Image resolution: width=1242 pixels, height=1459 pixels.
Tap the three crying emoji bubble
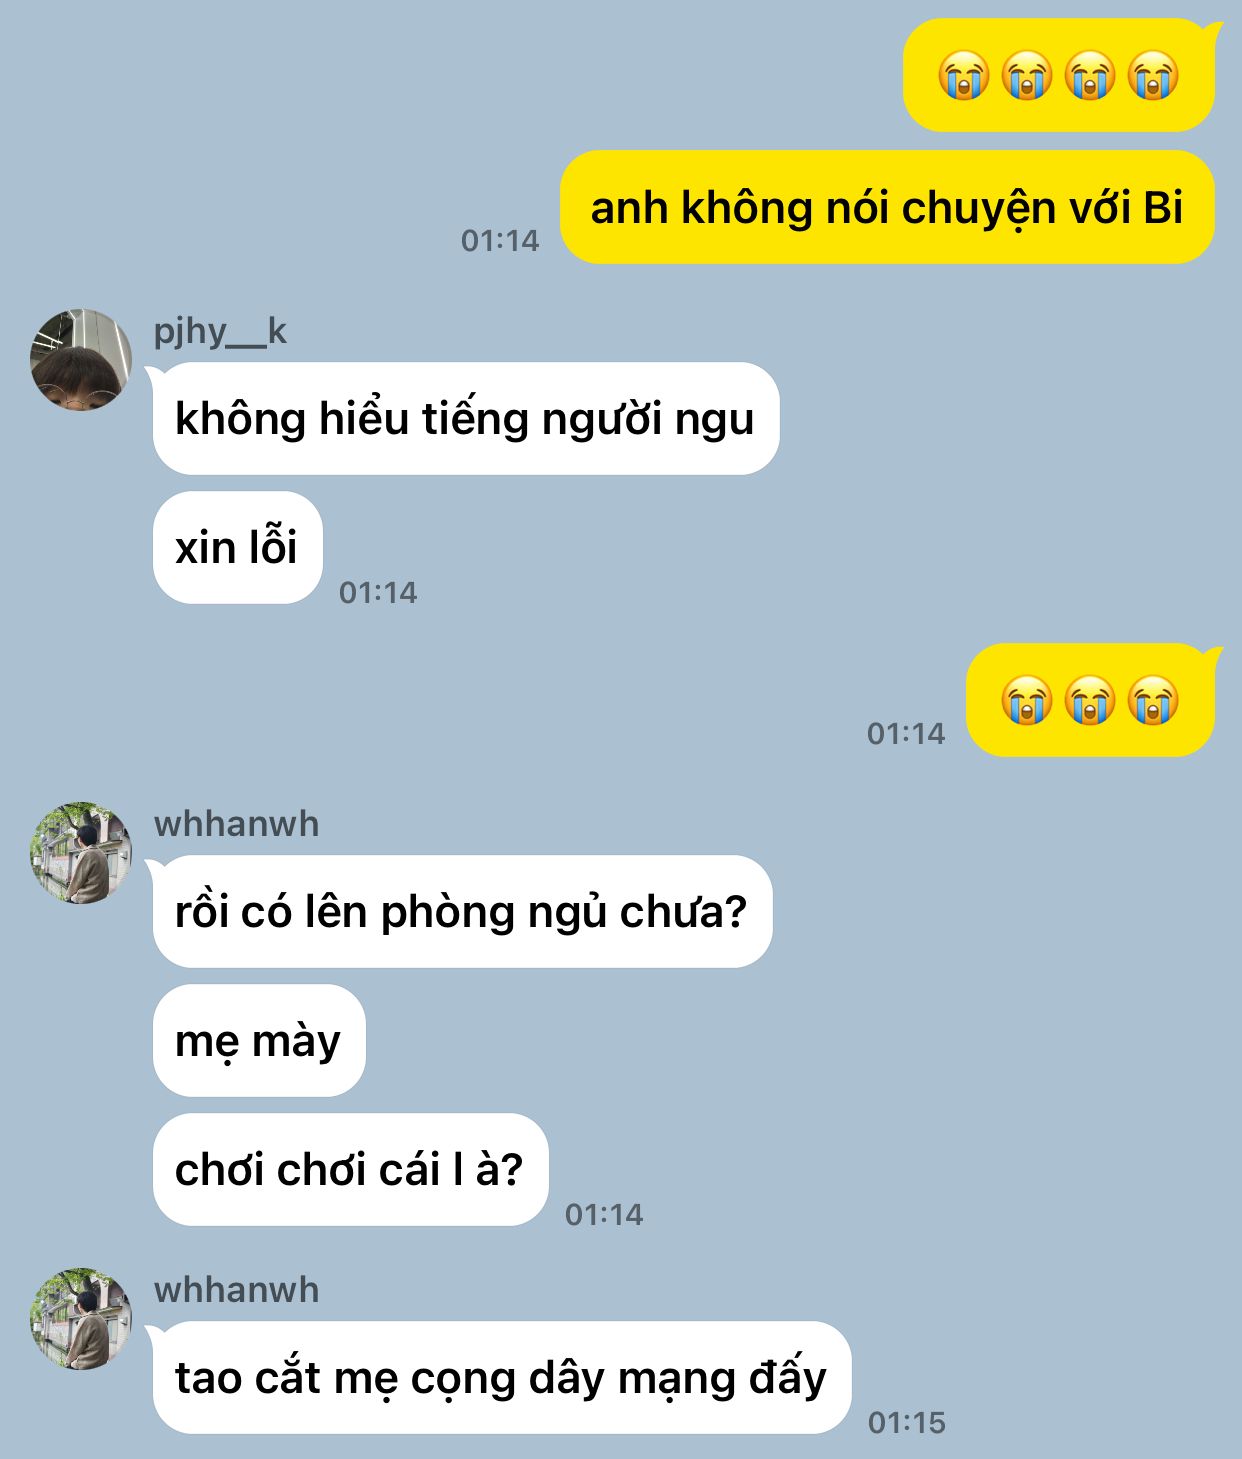[1092, 700]
